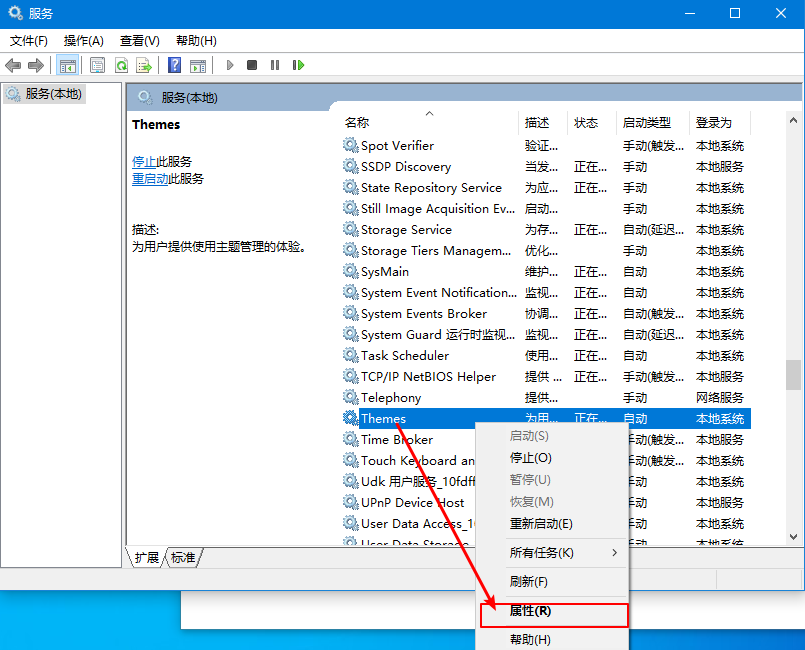This screenshot has height=650, width=805.
Task: Open the Help question mark icon
Action: point(175,65)
